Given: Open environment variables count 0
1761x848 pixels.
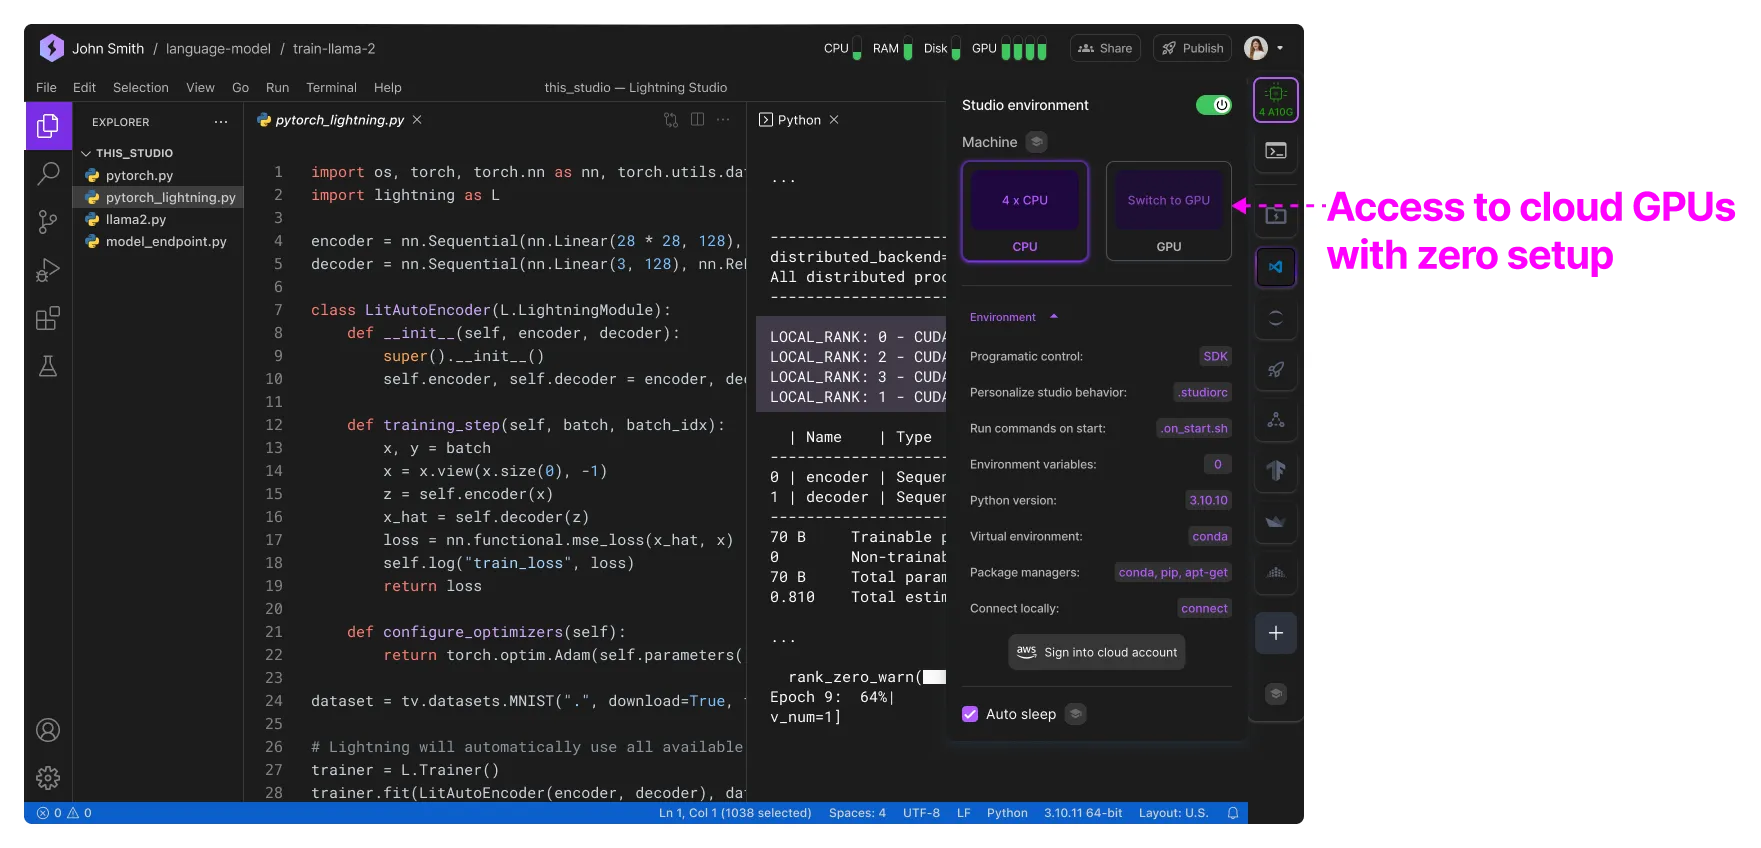Looking at the screenshot, I should point(1218,464).
